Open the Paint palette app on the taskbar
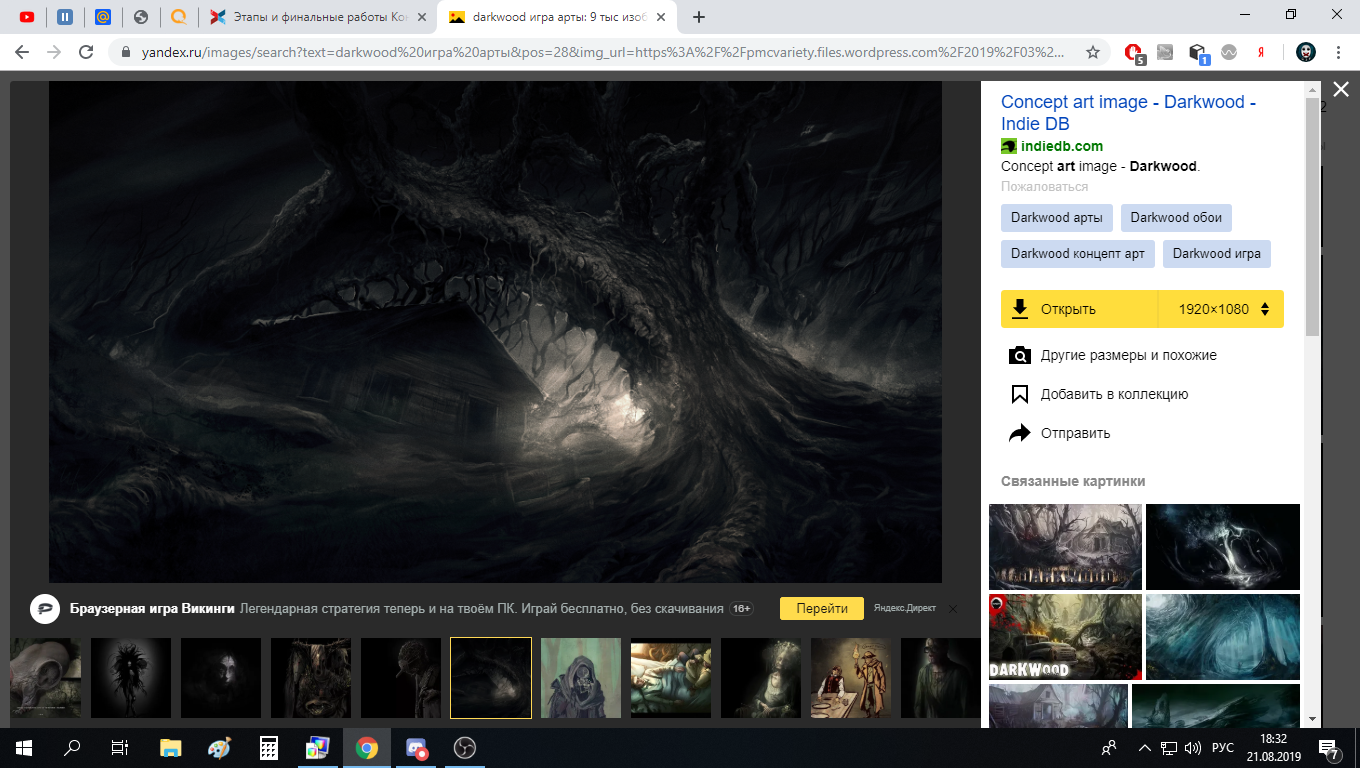 tap(219, 748)
